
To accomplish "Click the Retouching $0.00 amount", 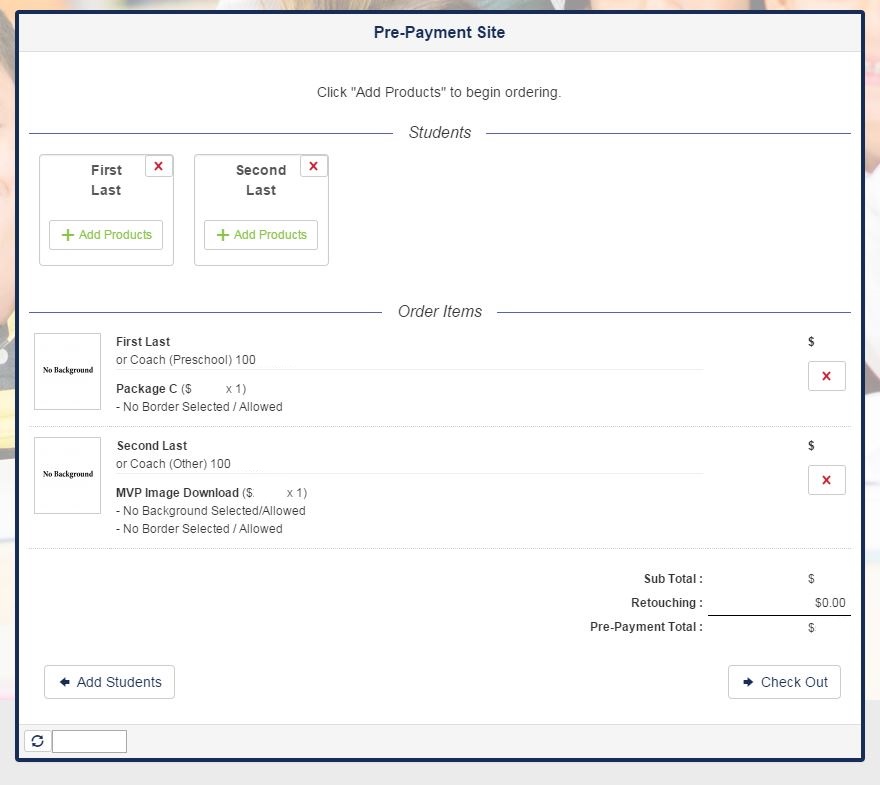I will 829,603.
